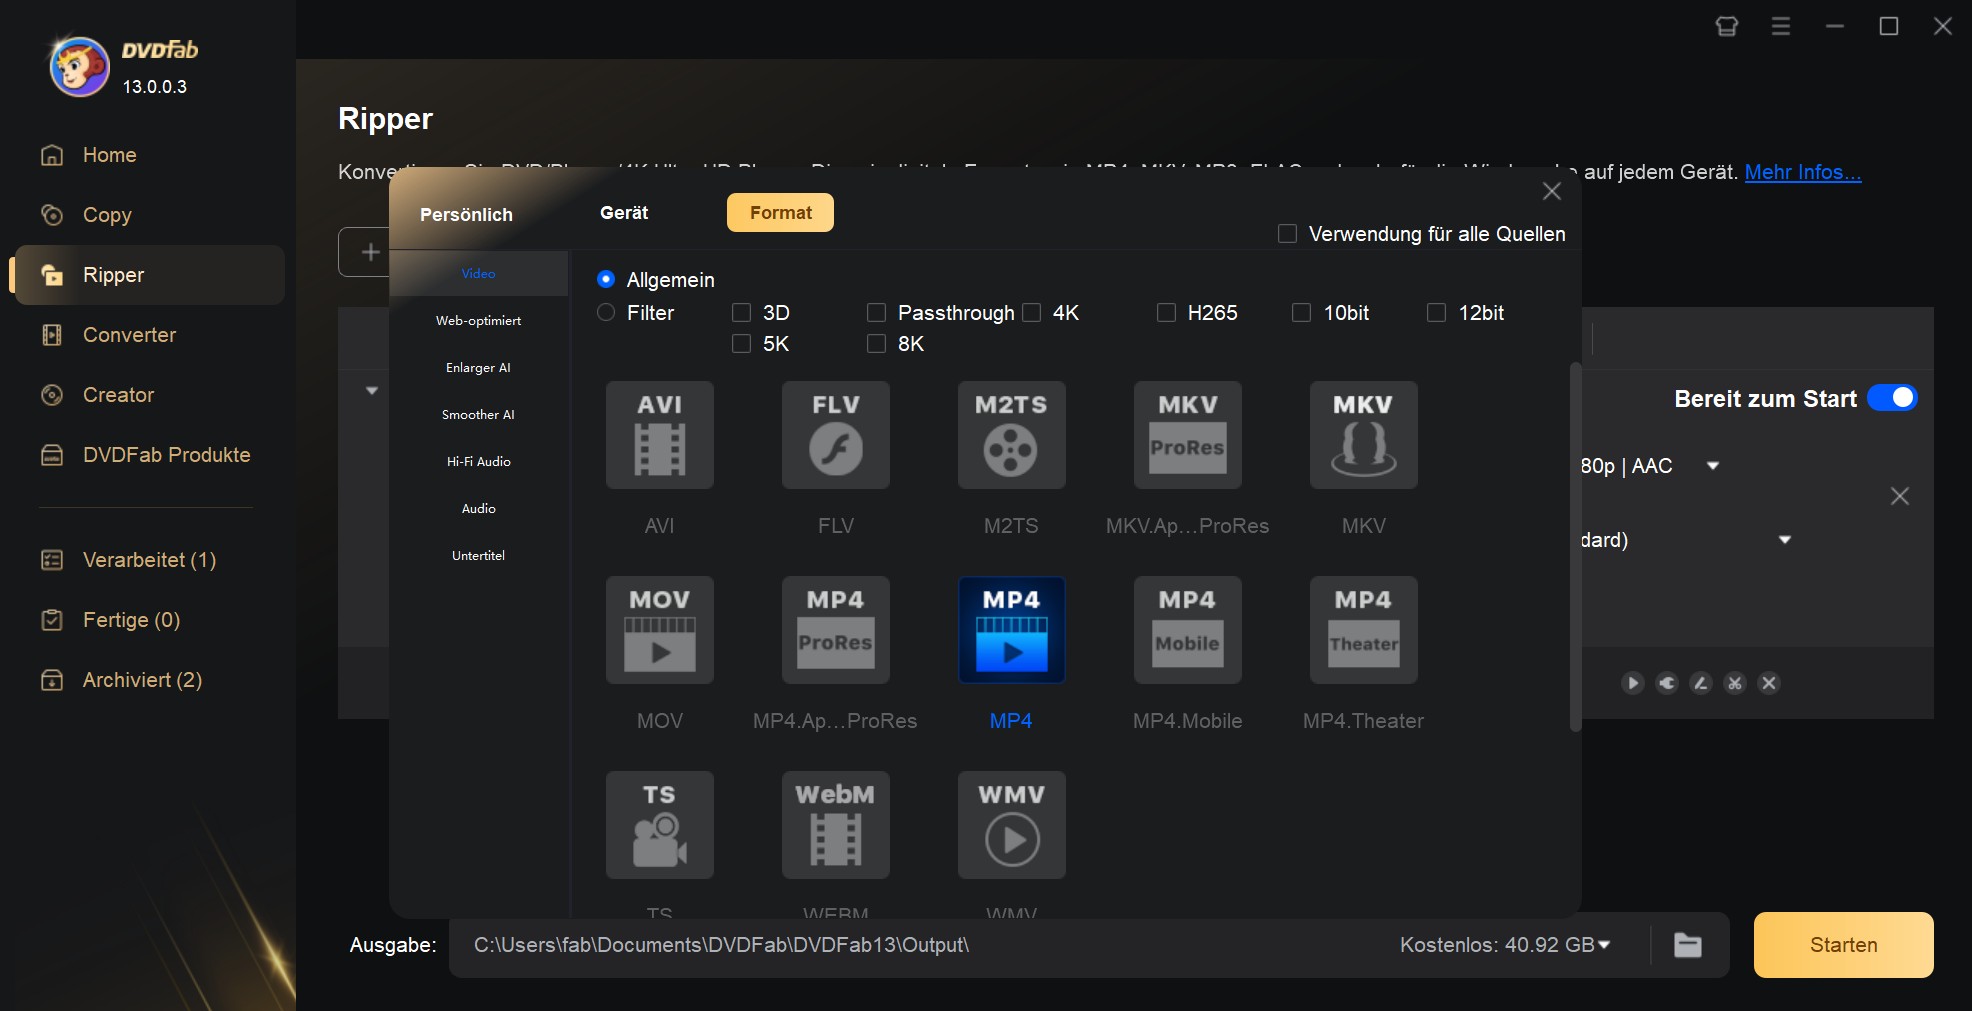This screenshot has width=1972, height=1011.
Task: Pick the TS format icon
Action: (x=660, y=825)
